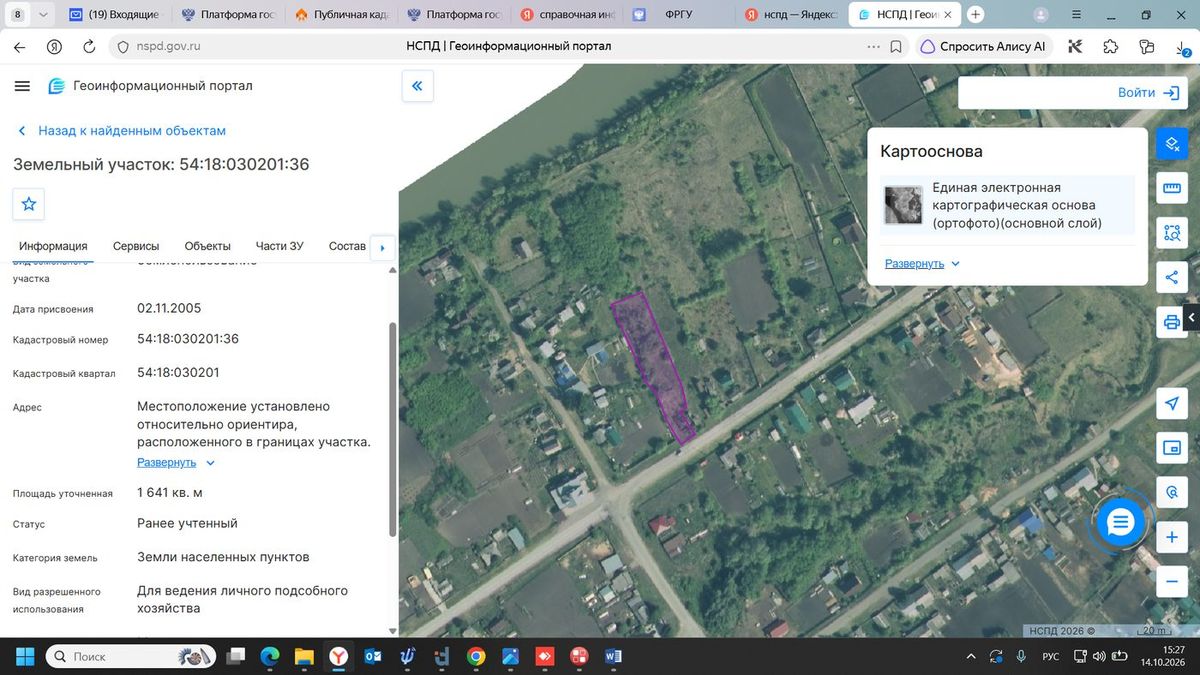Open Windows Start menu

[x=25, y=656]
